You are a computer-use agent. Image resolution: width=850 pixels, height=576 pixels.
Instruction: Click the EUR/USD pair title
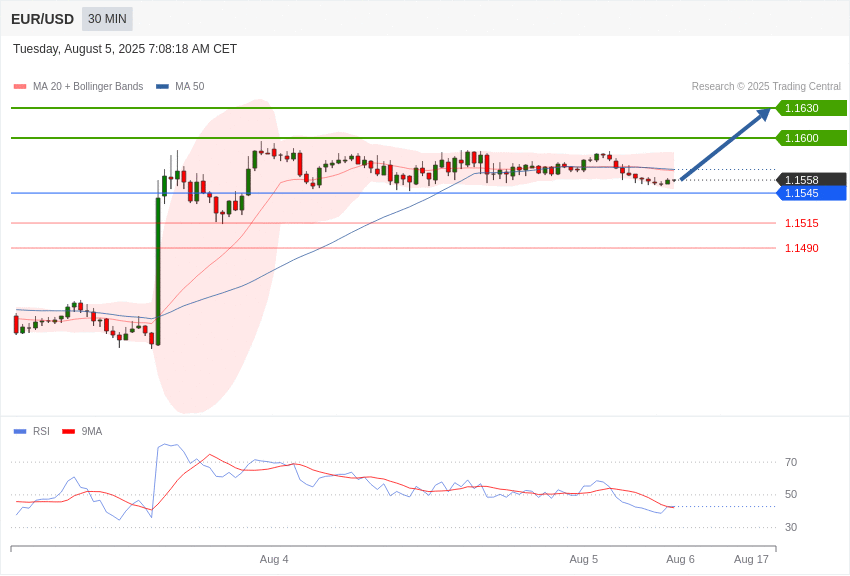(42, 20)
